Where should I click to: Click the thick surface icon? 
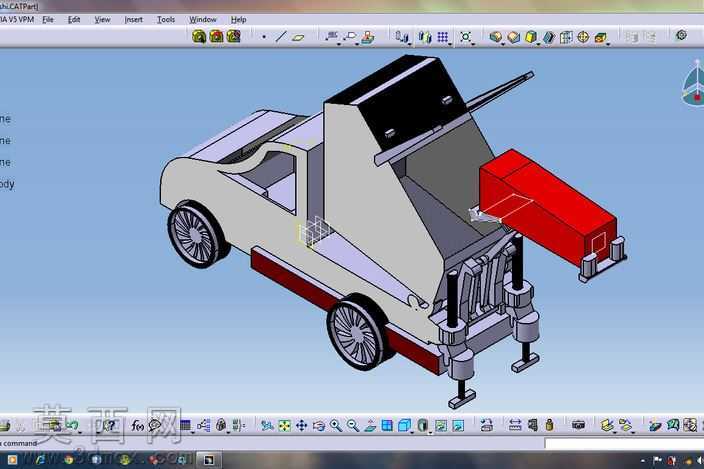point(514,37)
